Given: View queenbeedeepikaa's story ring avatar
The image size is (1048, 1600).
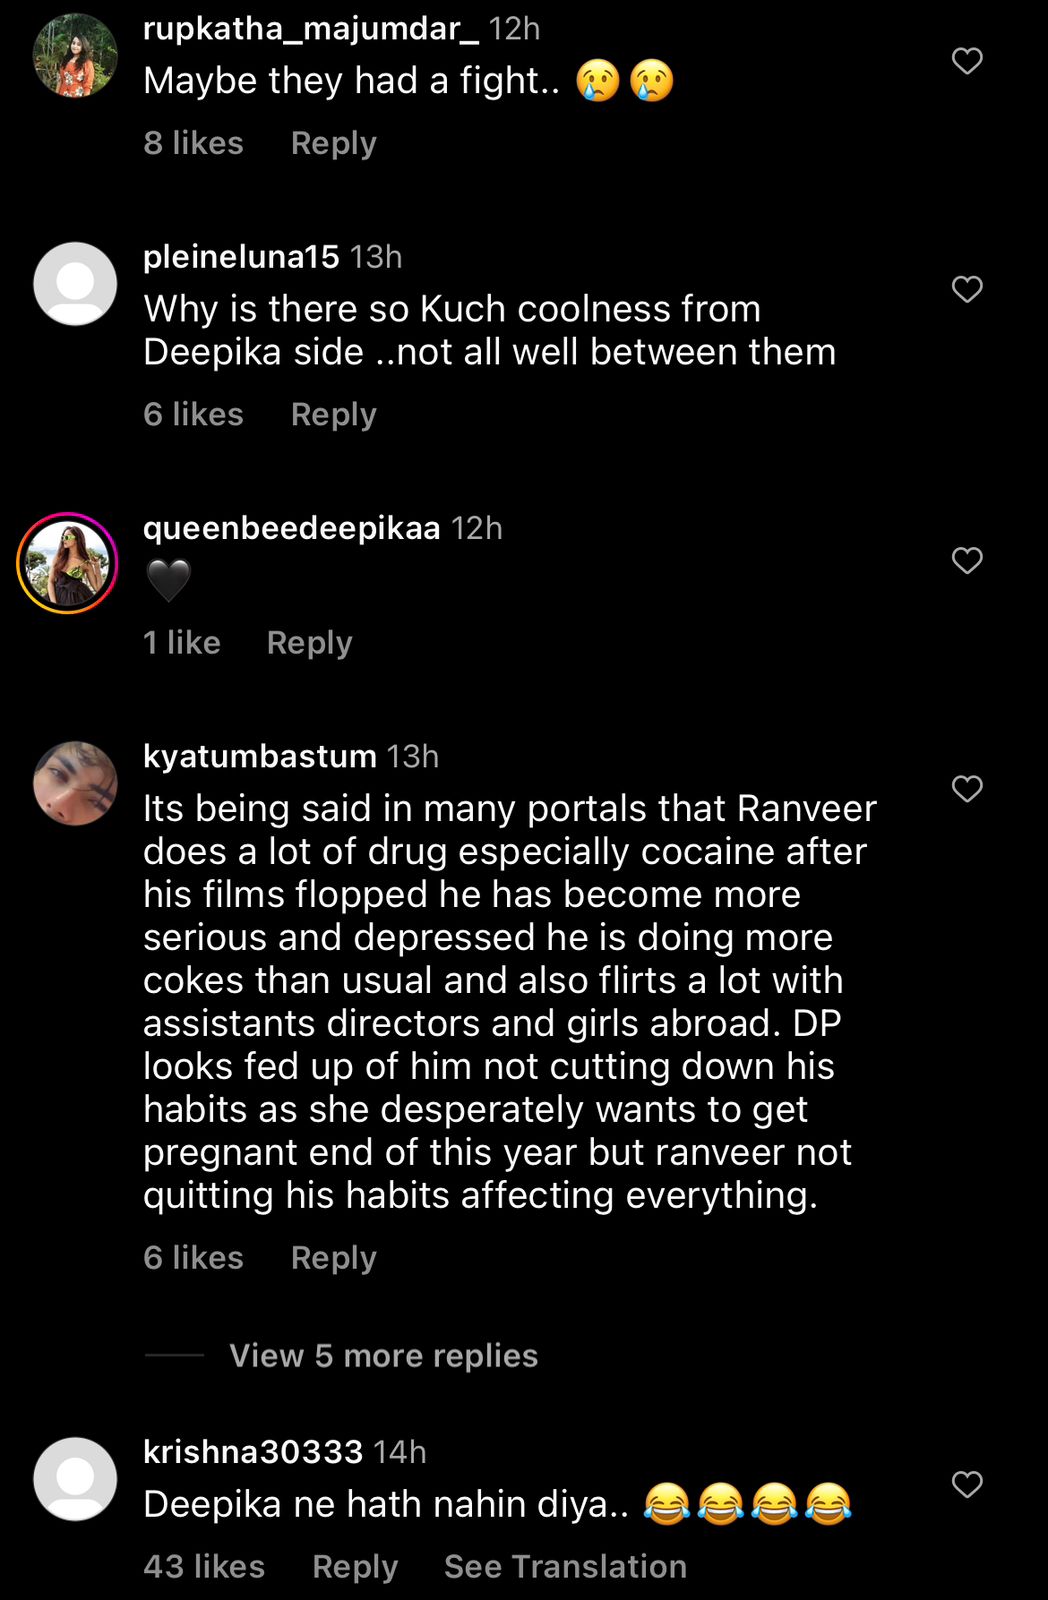Looking at the screenshot, I should point(68,563).
